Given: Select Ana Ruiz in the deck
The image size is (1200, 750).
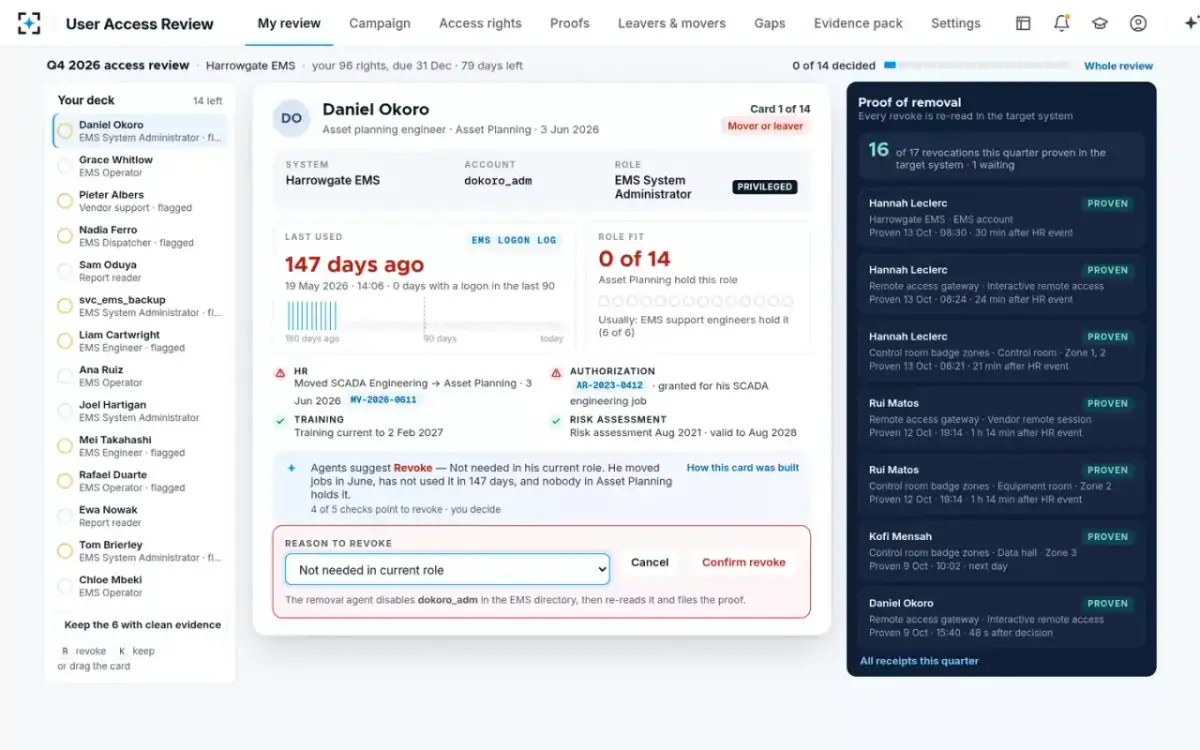Looking at the screenshot, I should tap(140, 376).
